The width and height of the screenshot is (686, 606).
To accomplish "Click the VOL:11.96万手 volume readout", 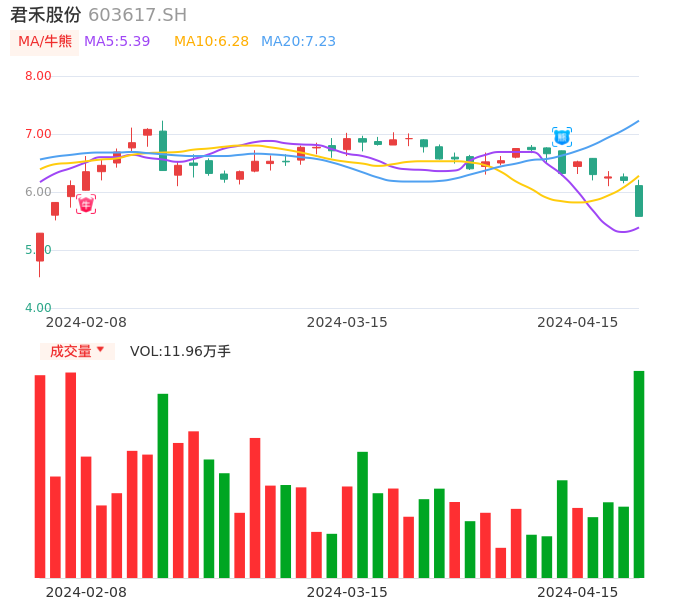I will (x=180, y=351).
